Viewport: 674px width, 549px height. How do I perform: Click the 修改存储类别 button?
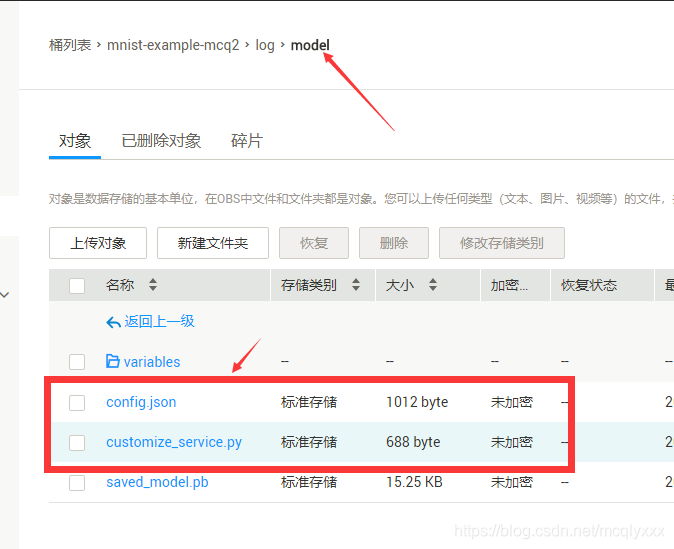[502, 243]
